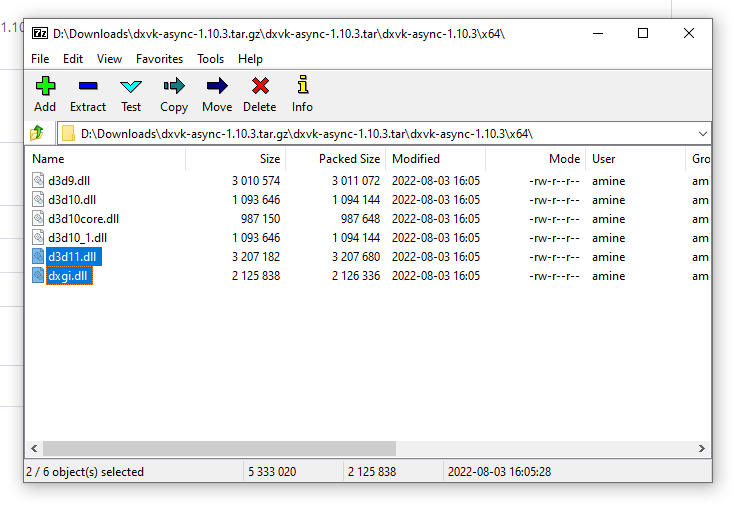Click the horizontal scrollbar right arrow
The image size is (735, 508).
[703, 449]
